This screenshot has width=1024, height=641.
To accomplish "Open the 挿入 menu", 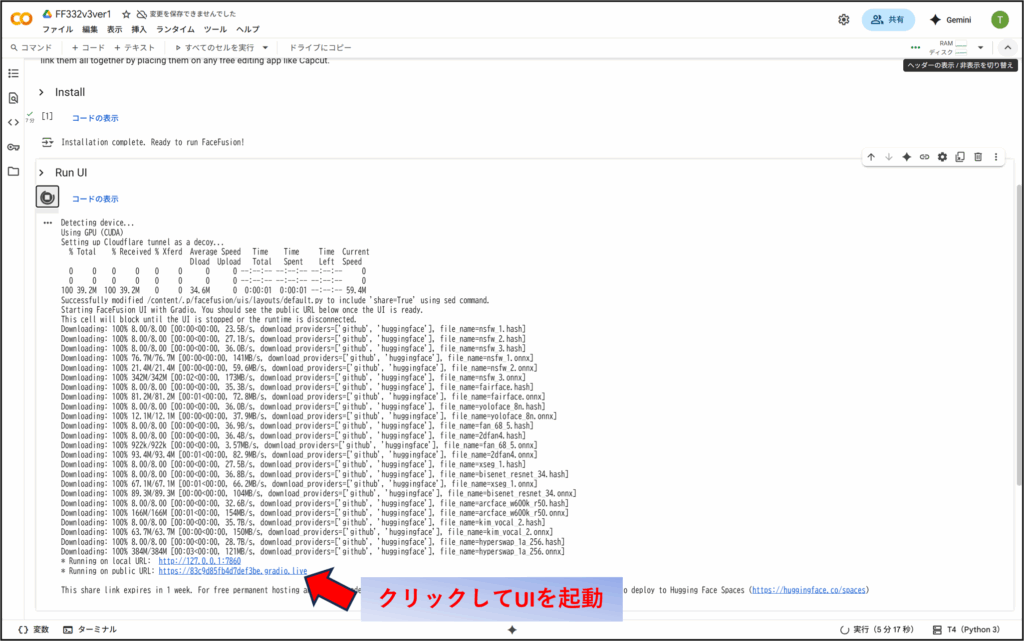I will click(139, 29).
